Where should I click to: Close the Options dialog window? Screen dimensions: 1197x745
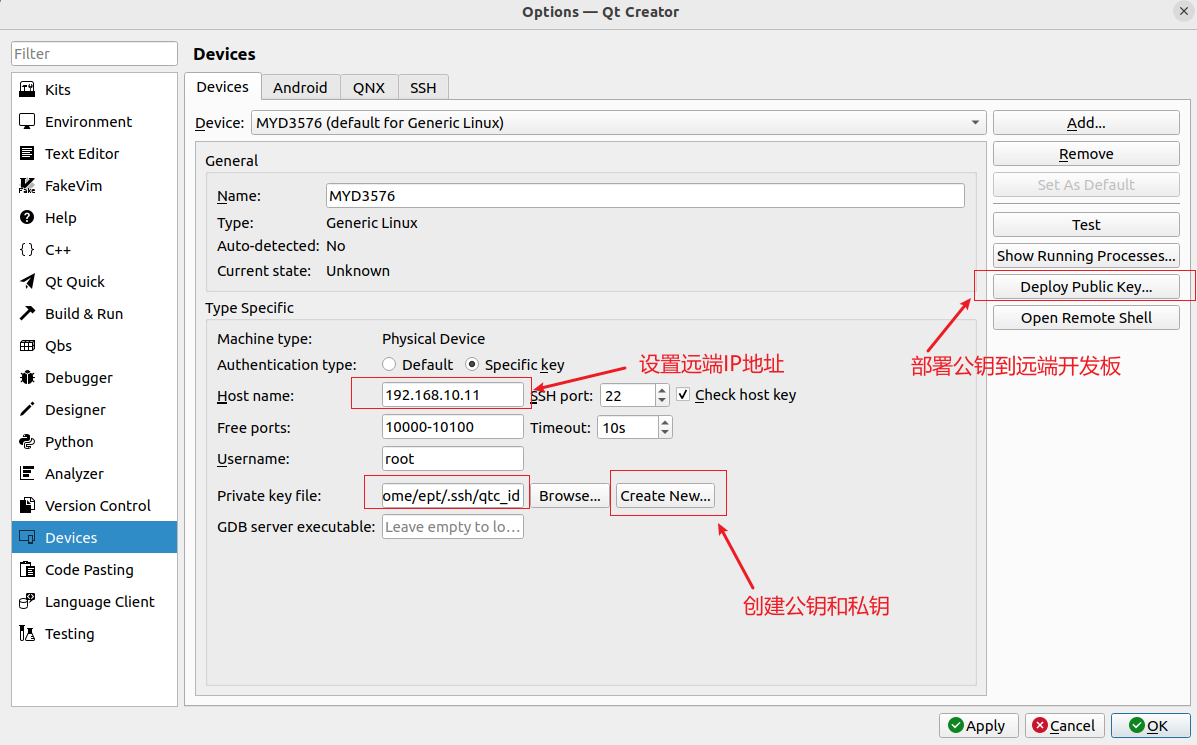pyautogui.click(x=1183, y=11)
